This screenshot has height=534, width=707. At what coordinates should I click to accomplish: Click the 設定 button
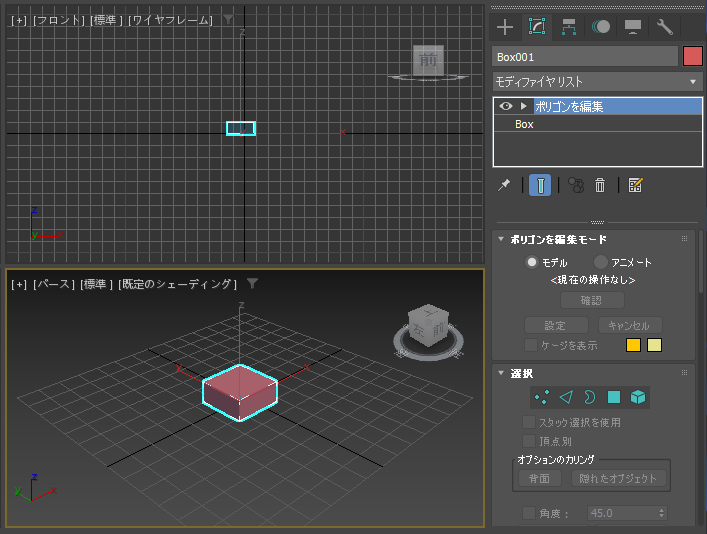[556, 325]
